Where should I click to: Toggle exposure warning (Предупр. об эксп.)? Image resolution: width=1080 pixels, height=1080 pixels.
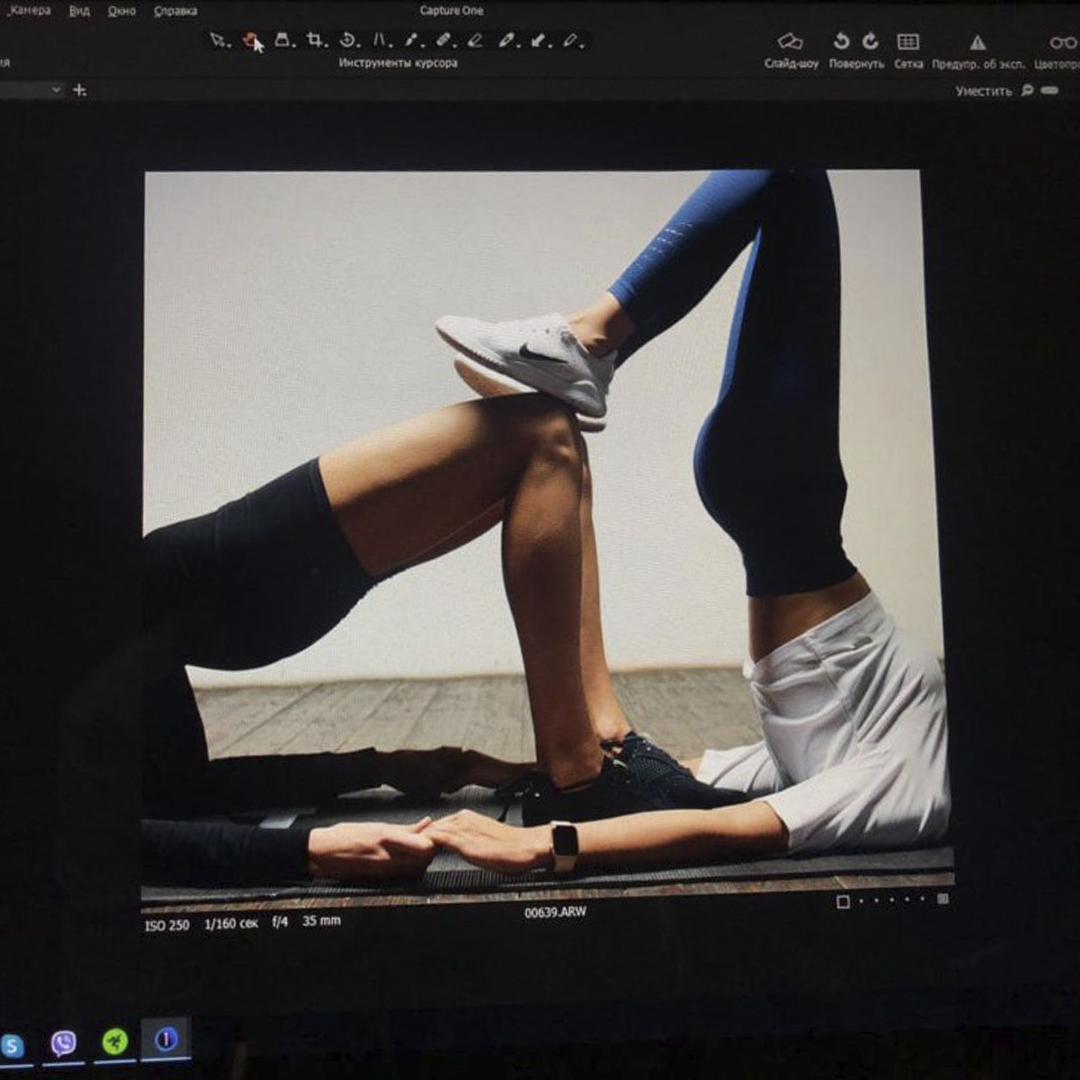(977, 42)
